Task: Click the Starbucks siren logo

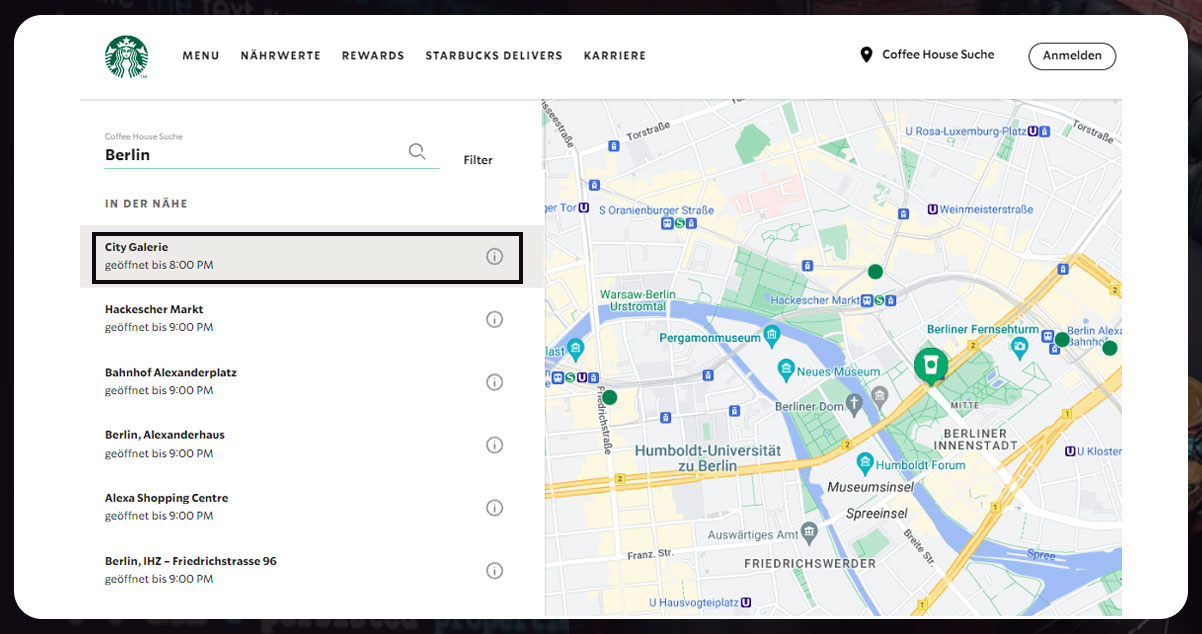Action: [126, 56]
